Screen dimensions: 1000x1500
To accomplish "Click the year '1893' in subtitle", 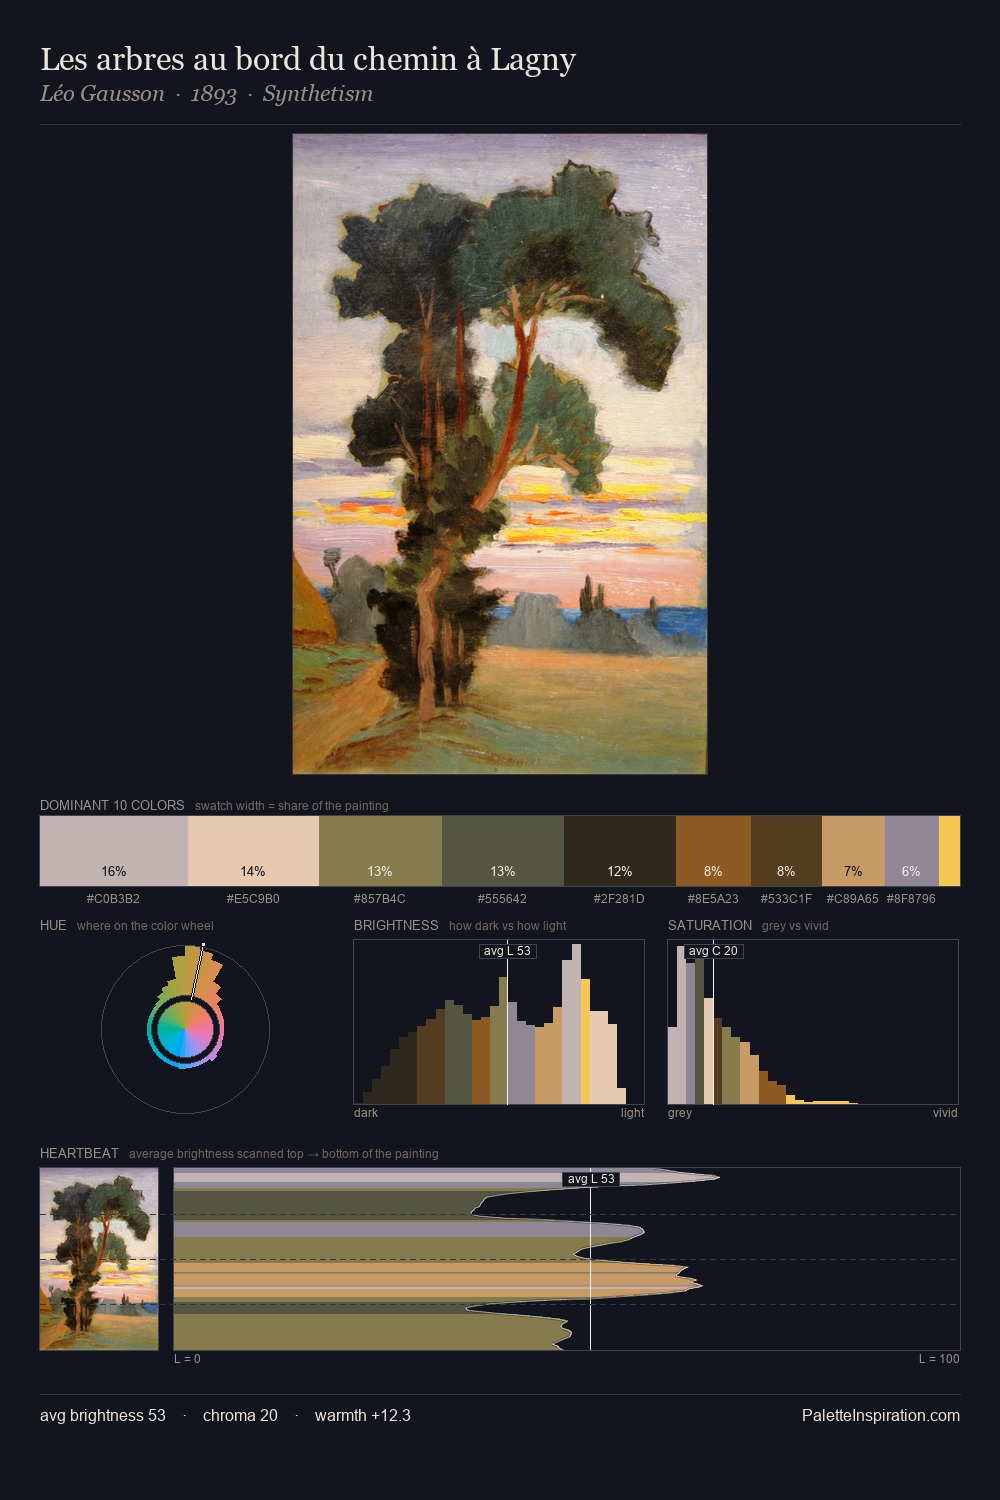I will coord(214,94).
